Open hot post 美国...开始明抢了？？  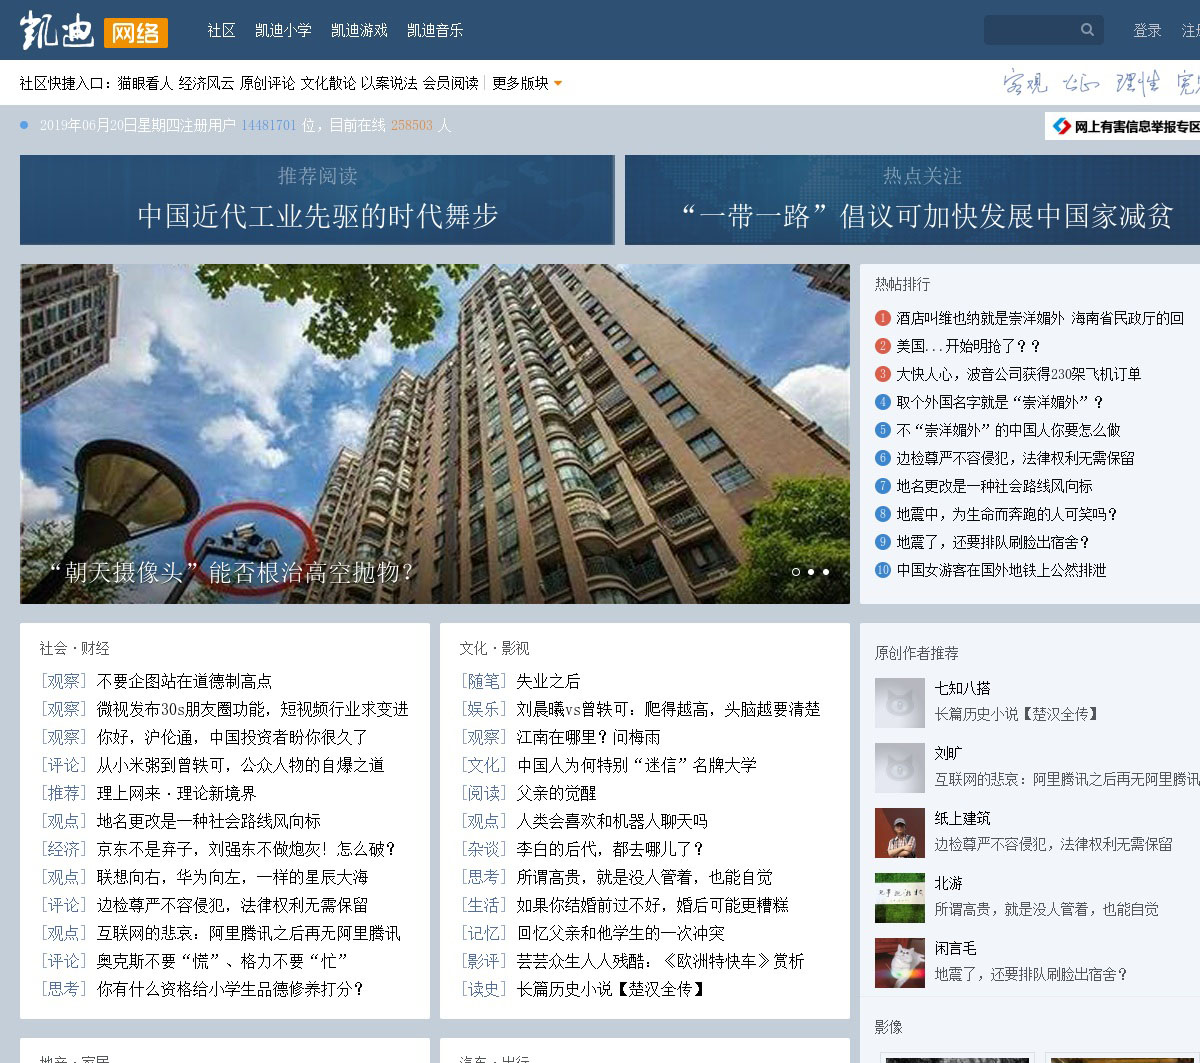(969, 346)
